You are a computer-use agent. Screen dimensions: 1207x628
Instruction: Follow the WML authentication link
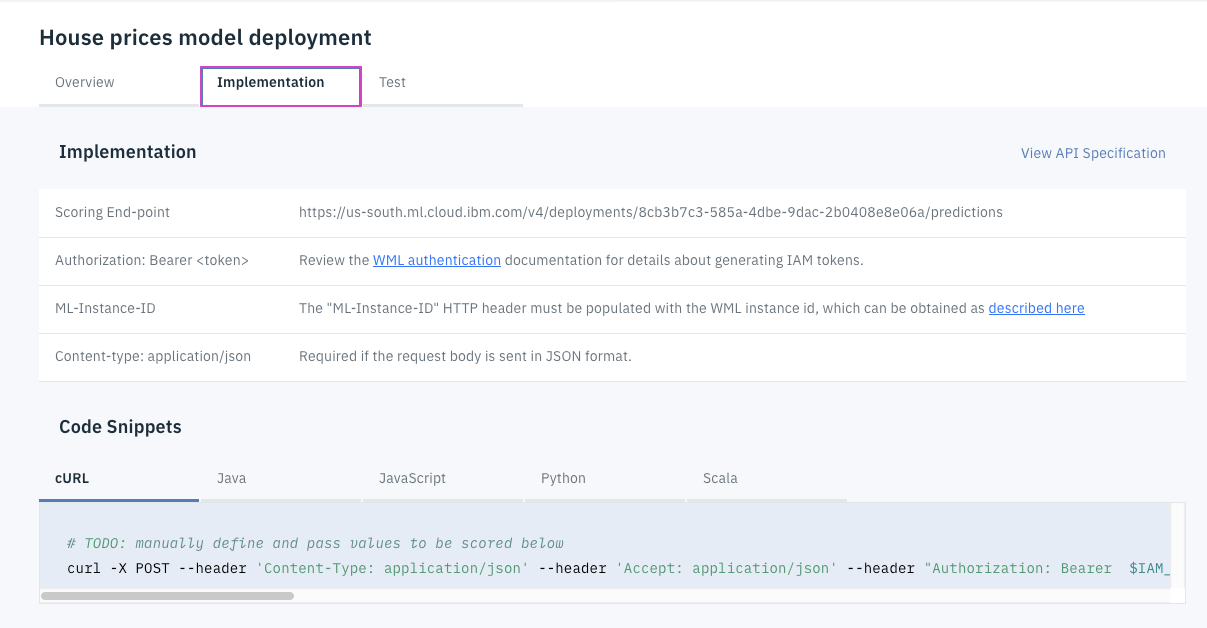click(437, 260)
